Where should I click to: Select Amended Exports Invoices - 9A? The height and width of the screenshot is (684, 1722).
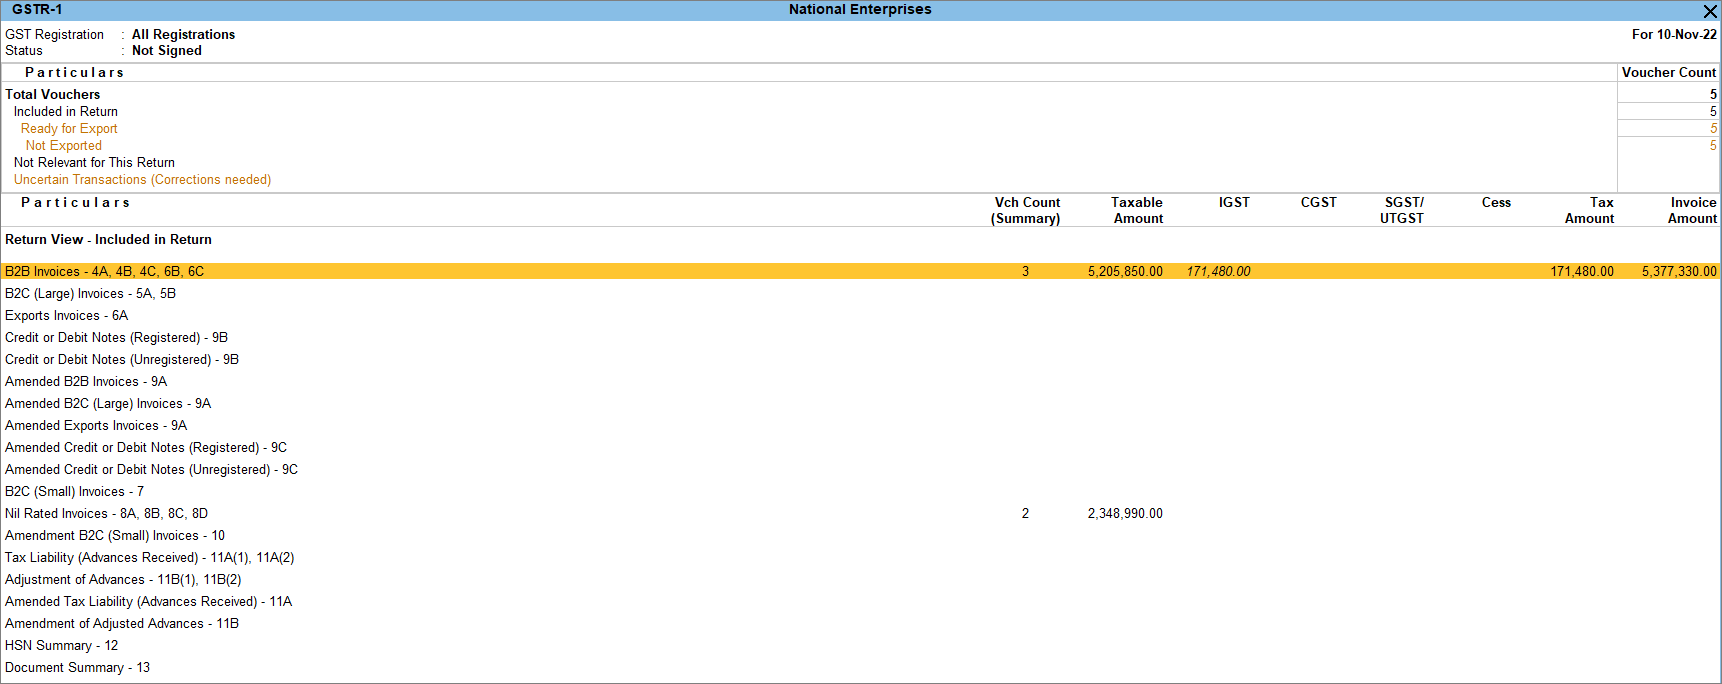tap(96, 425)
